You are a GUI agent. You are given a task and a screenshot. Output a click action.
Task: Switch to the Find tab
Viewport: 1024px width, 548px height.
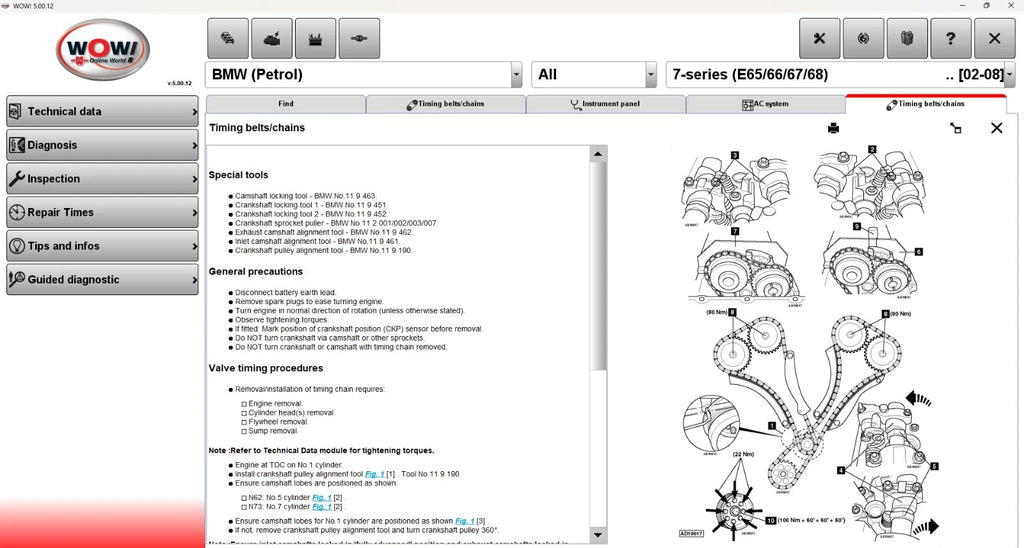(285, 104)
